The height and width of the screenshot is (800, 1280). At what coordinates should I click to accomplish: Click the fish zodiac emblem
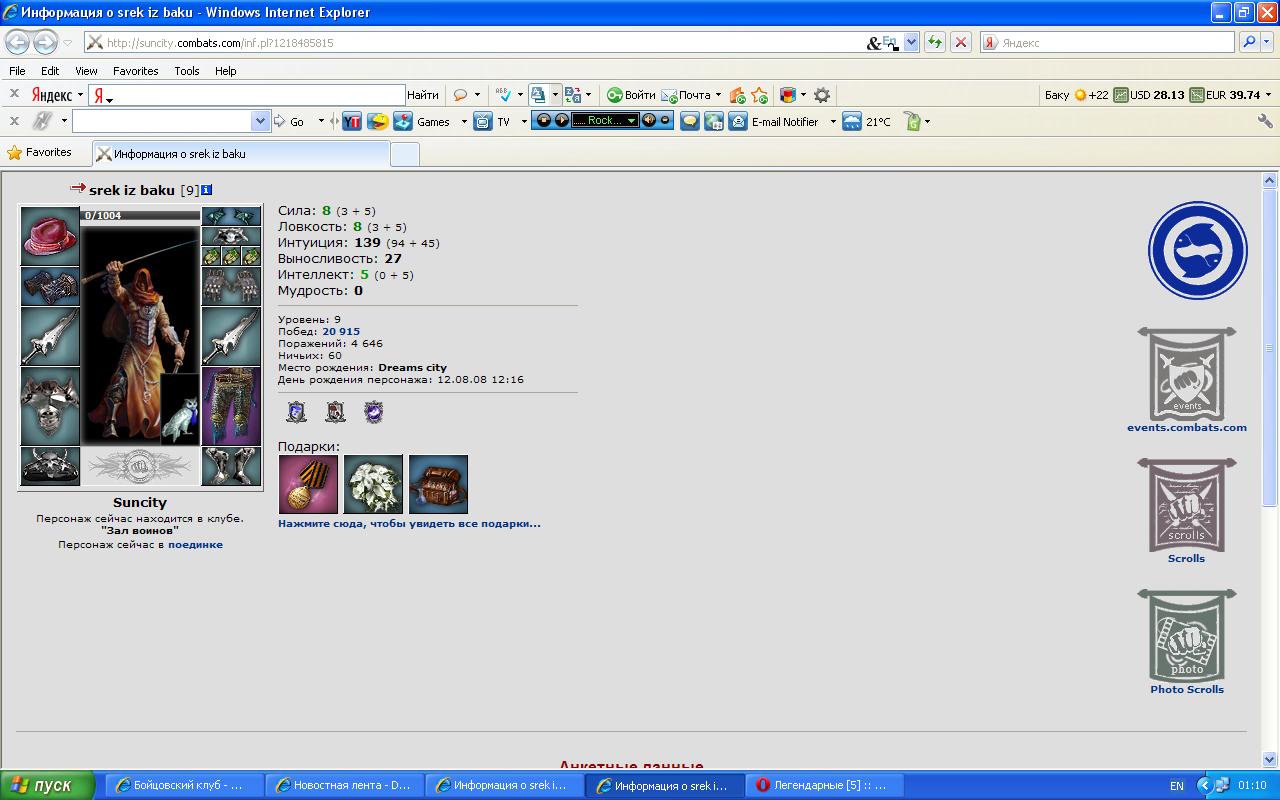1197,250
